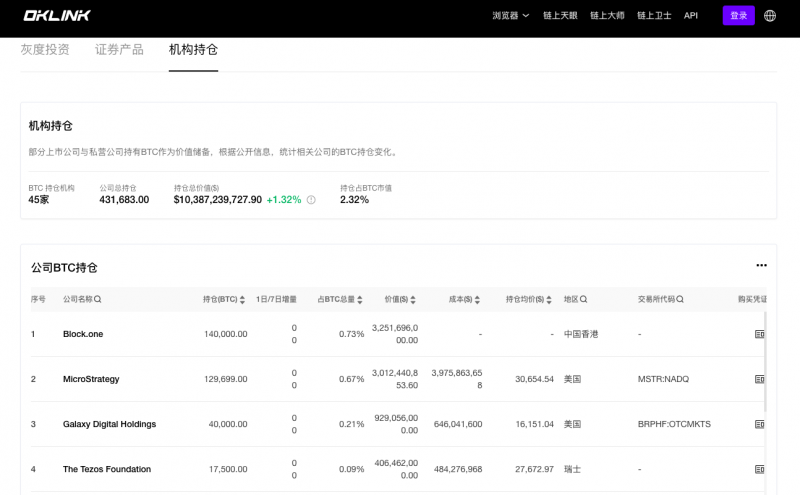Click the 公司BTC持仓 section heading
Screen dimensions: 800x495
(64, 268)
